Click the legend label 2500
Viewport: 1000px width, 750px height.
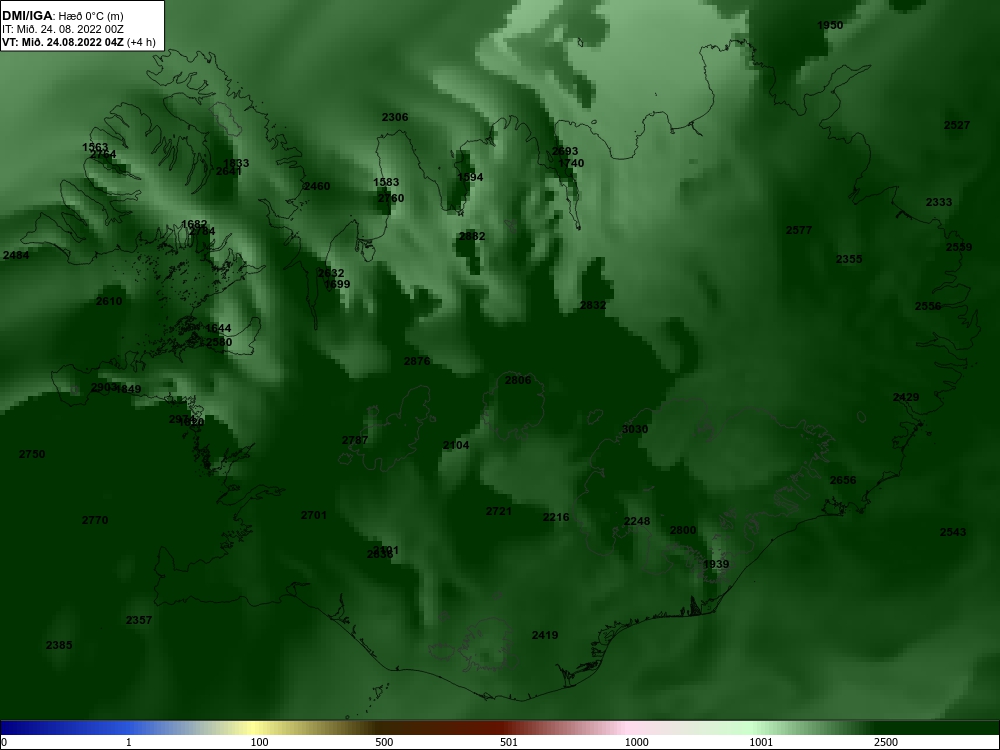tap(886, 742)
